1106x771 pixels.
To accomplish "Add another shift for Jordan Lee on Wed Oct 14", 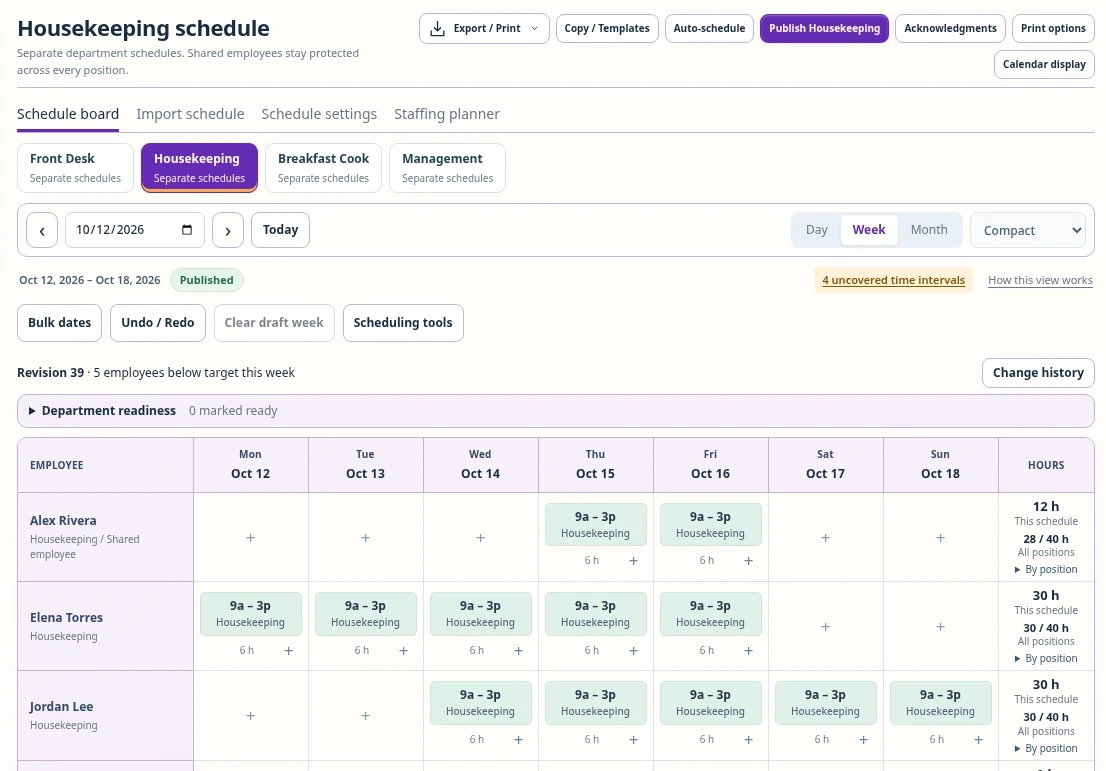I will click(518, 739).
